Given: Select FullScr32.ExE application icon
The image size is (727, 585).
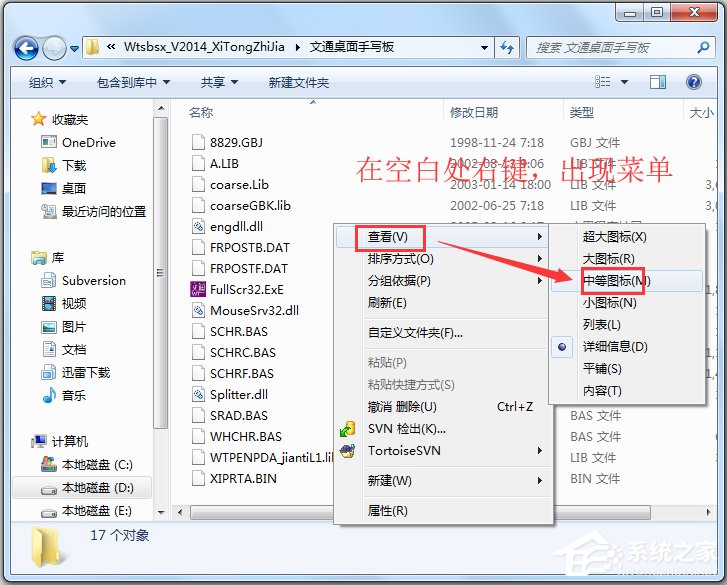Looking at the screenshot, I should point(198,289).
